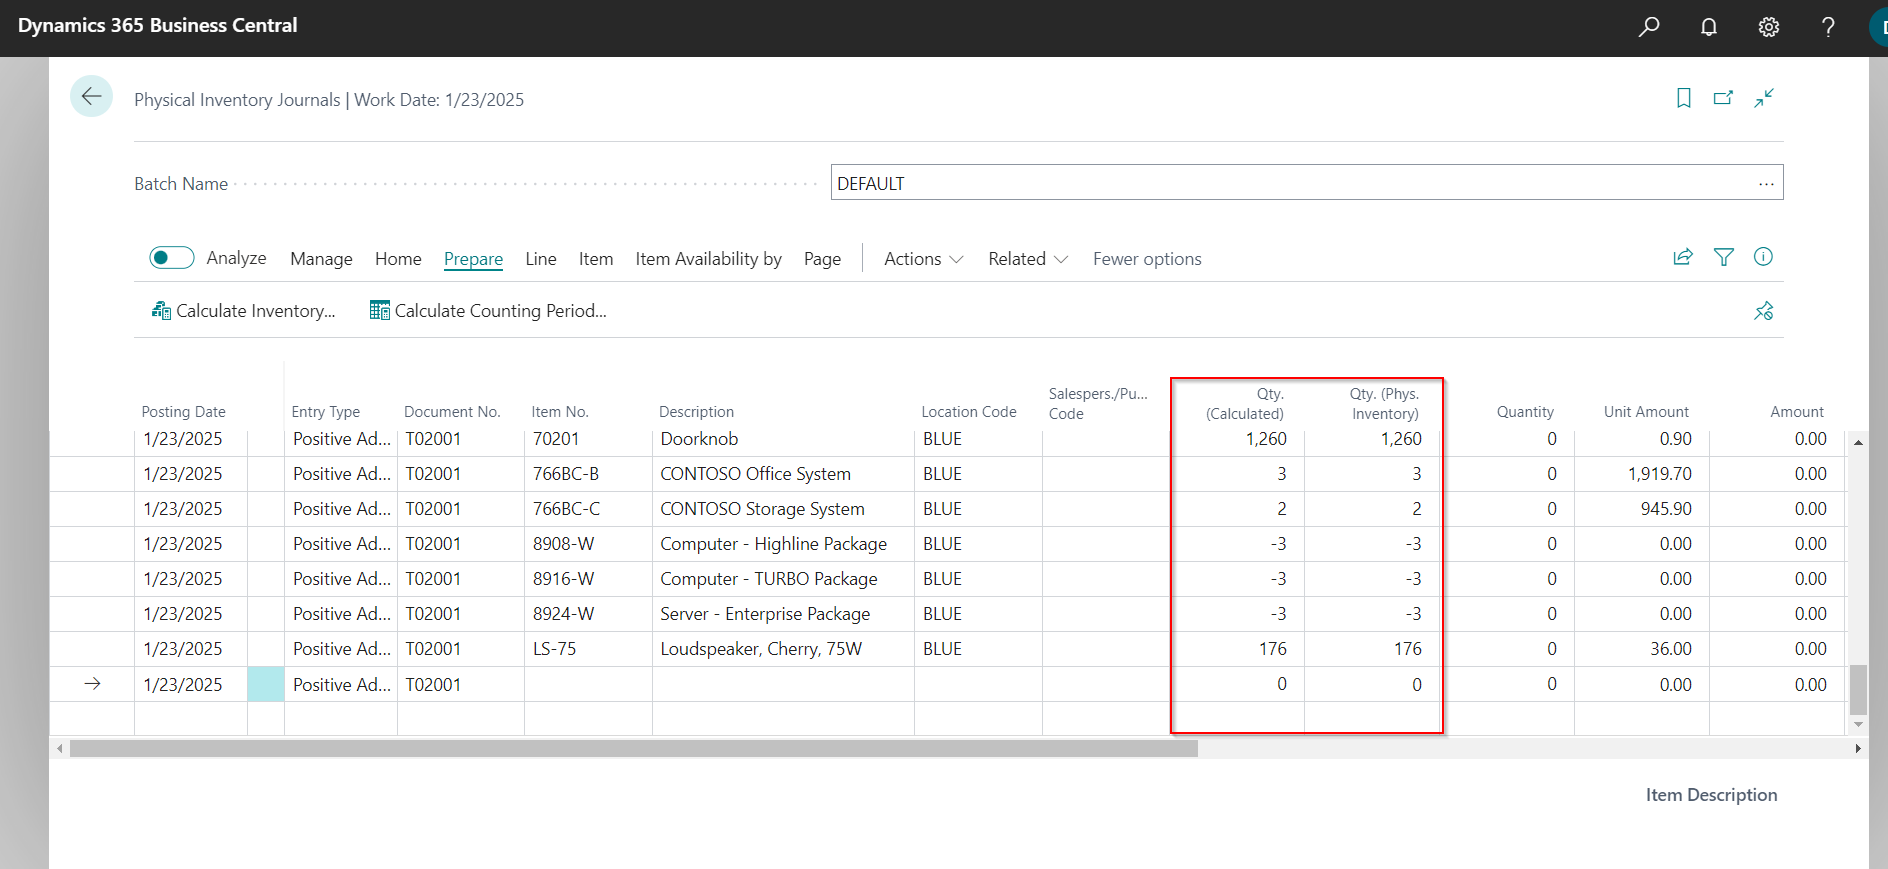This screenshot has width=1888, height=869.
Task: Open the filter pane funnel icon
Action: point(1724,257)
